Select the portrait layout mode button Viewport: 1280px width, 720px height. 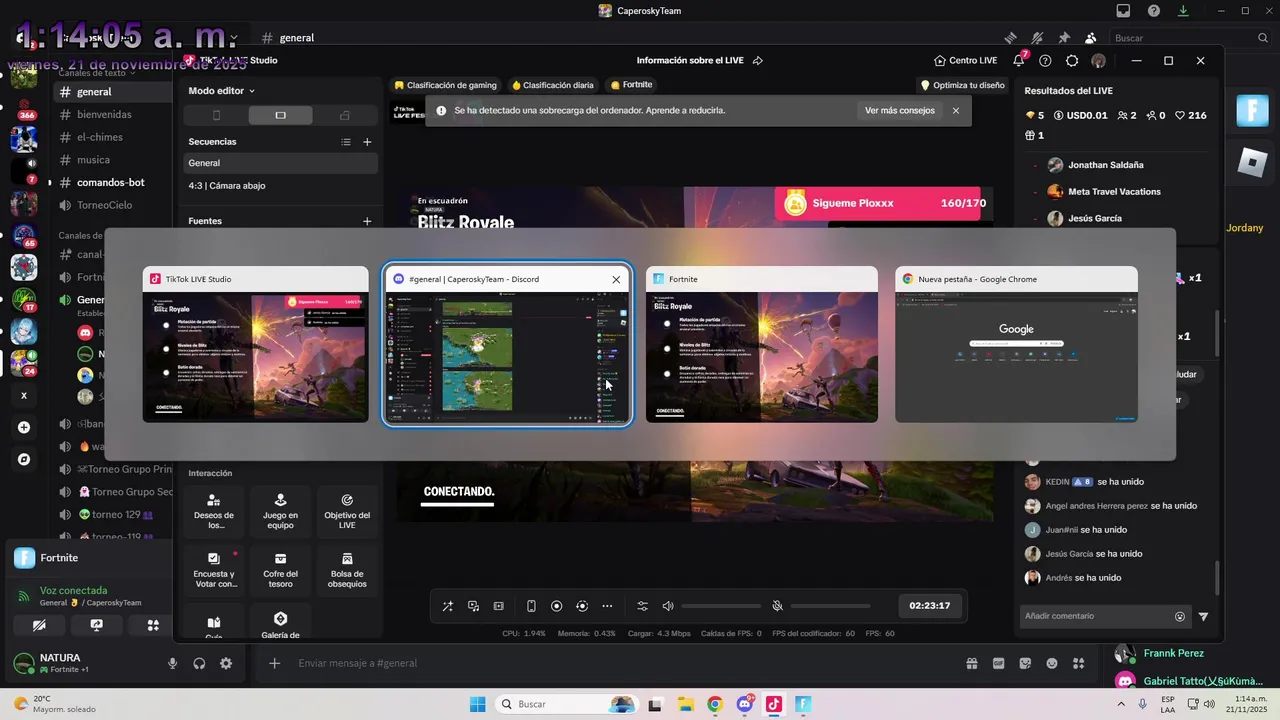[x=217, y=116]
